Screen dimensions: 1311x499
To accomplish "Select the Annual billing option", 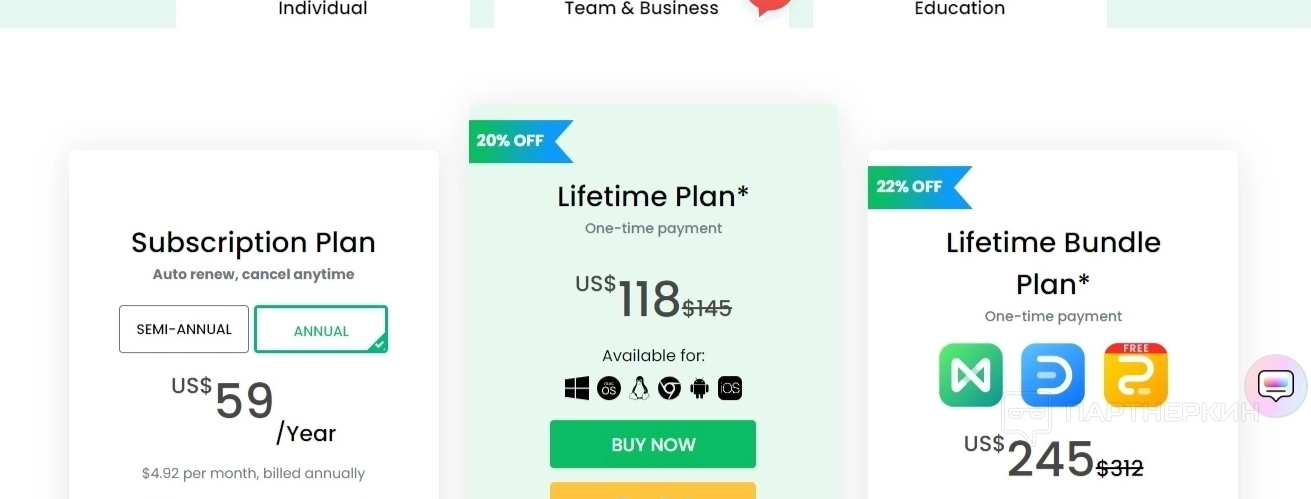I will [x=321, y=330].
